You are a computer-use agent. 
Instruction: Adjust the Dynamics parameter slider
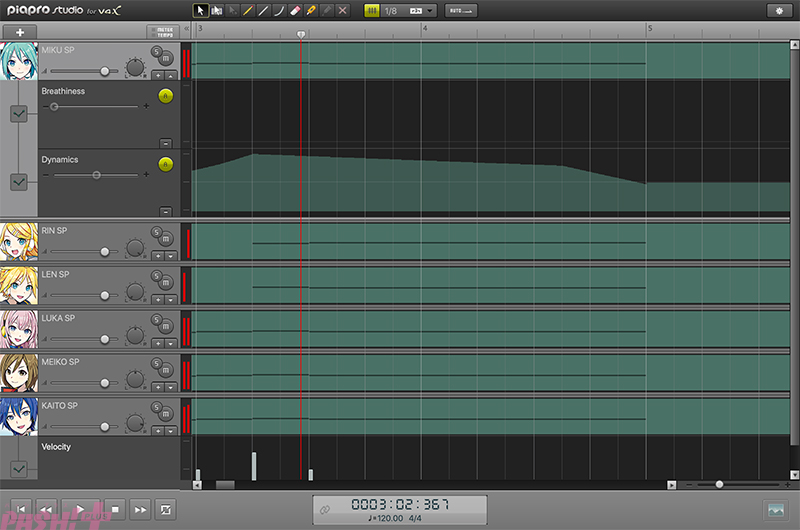pos(96,175)
